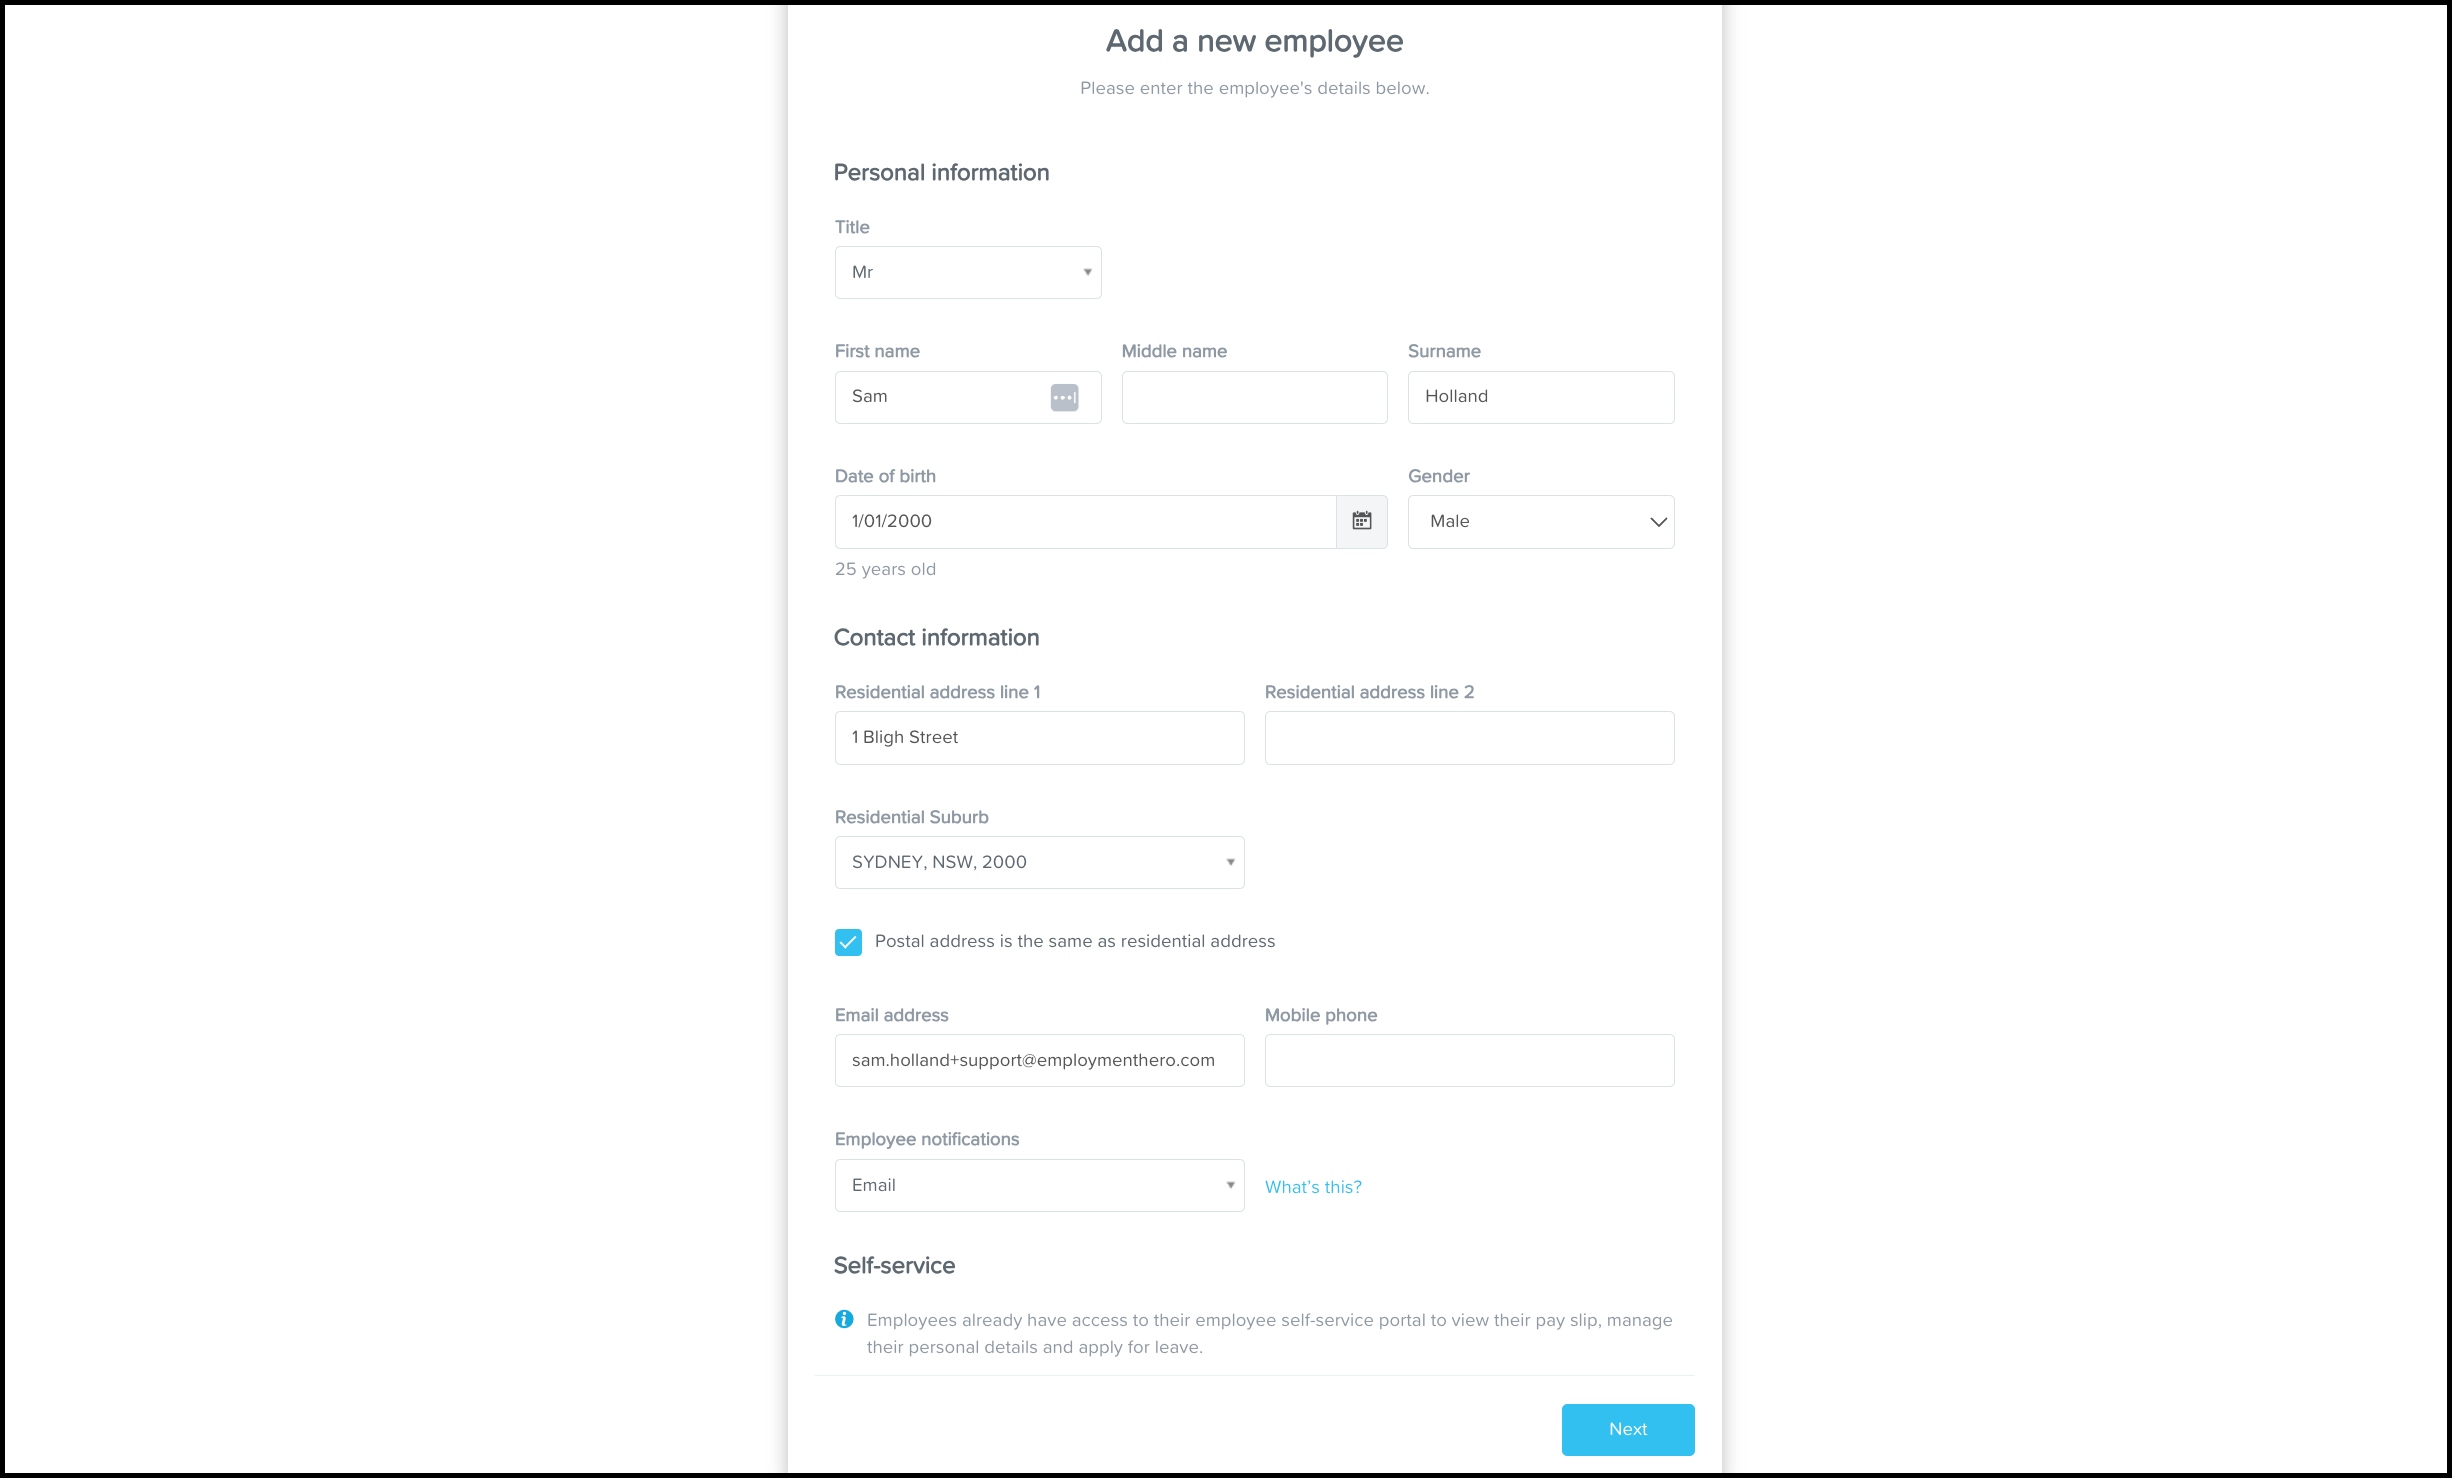The image size is (2452, 1478).
Task: Click the Title dropdown arrow
Action: click(1087, 272)
